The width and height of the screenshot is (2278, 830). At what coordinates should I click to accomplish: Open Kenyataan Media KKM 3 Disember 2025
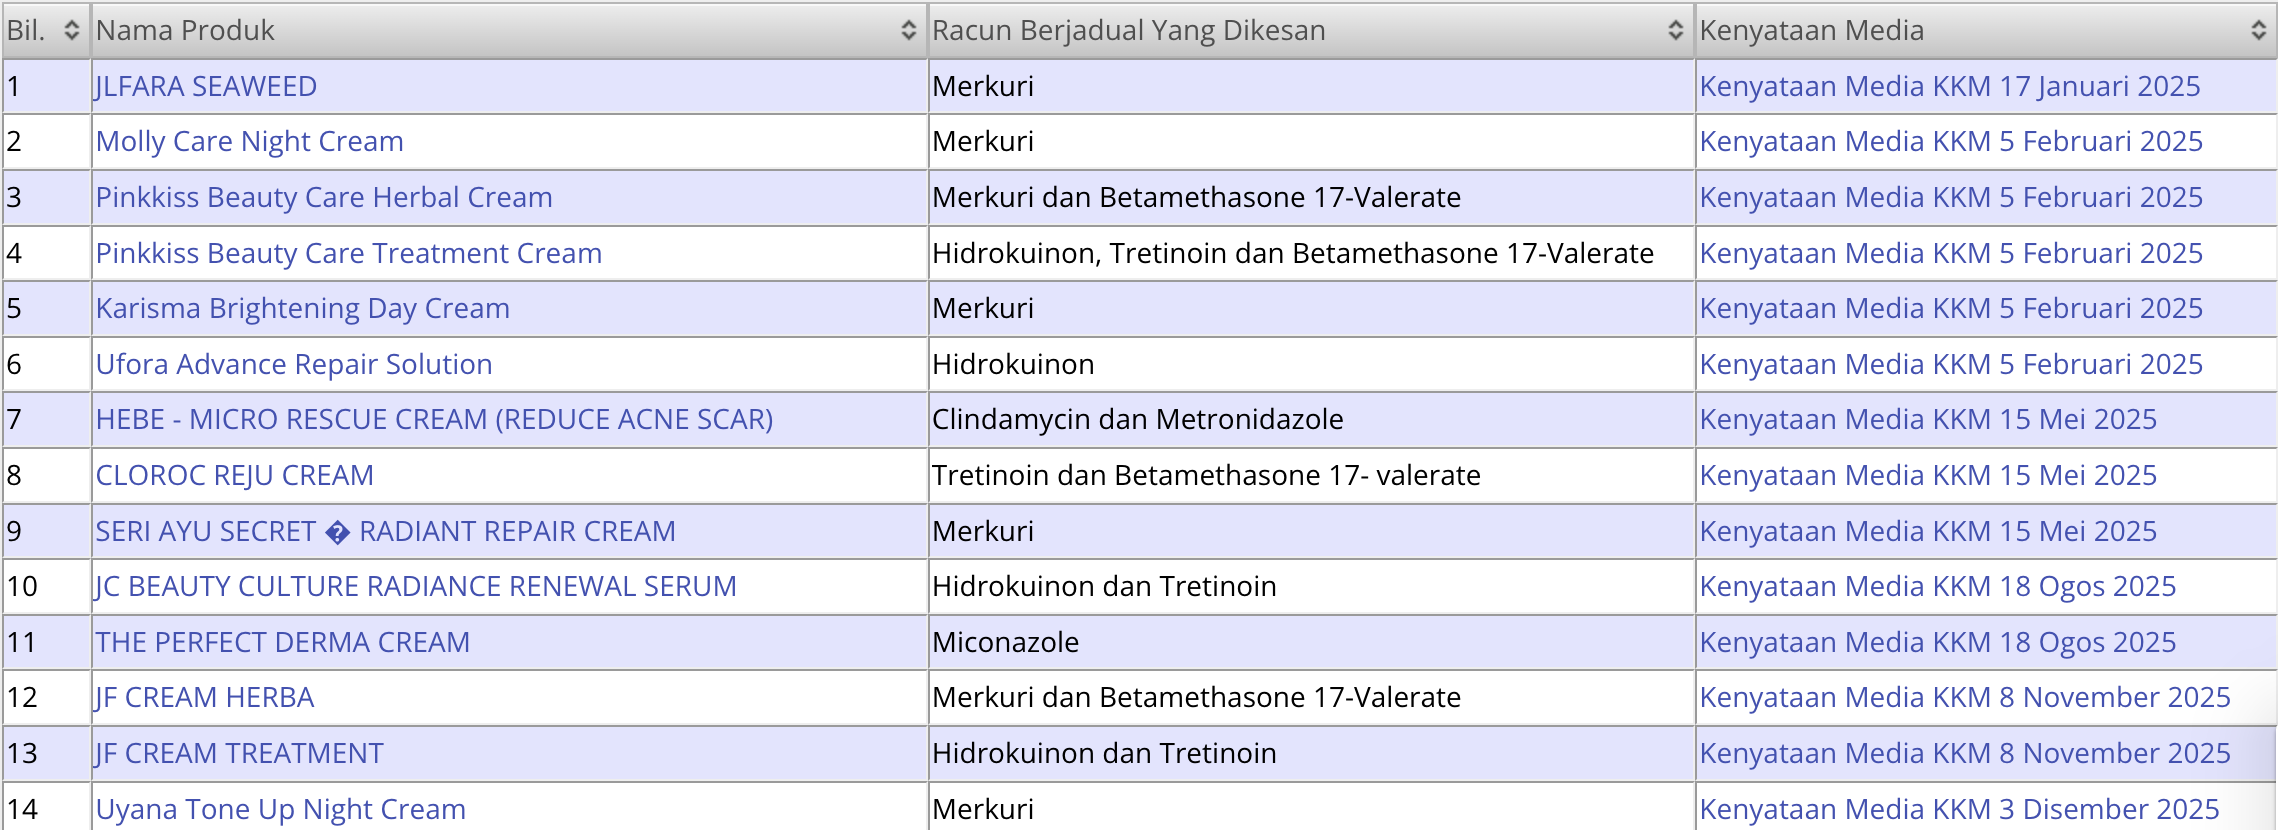[1960, 809]
